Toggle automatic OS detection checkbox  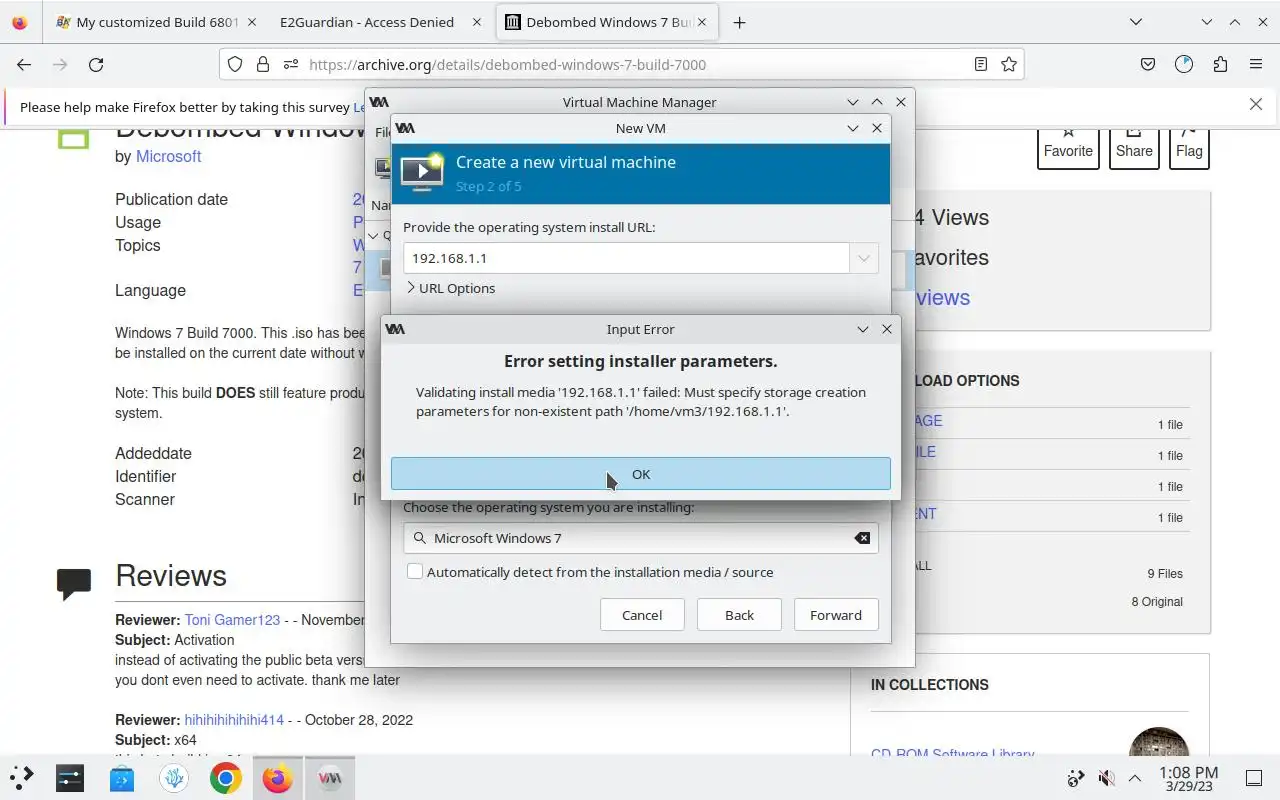click(x=415, y=572)
